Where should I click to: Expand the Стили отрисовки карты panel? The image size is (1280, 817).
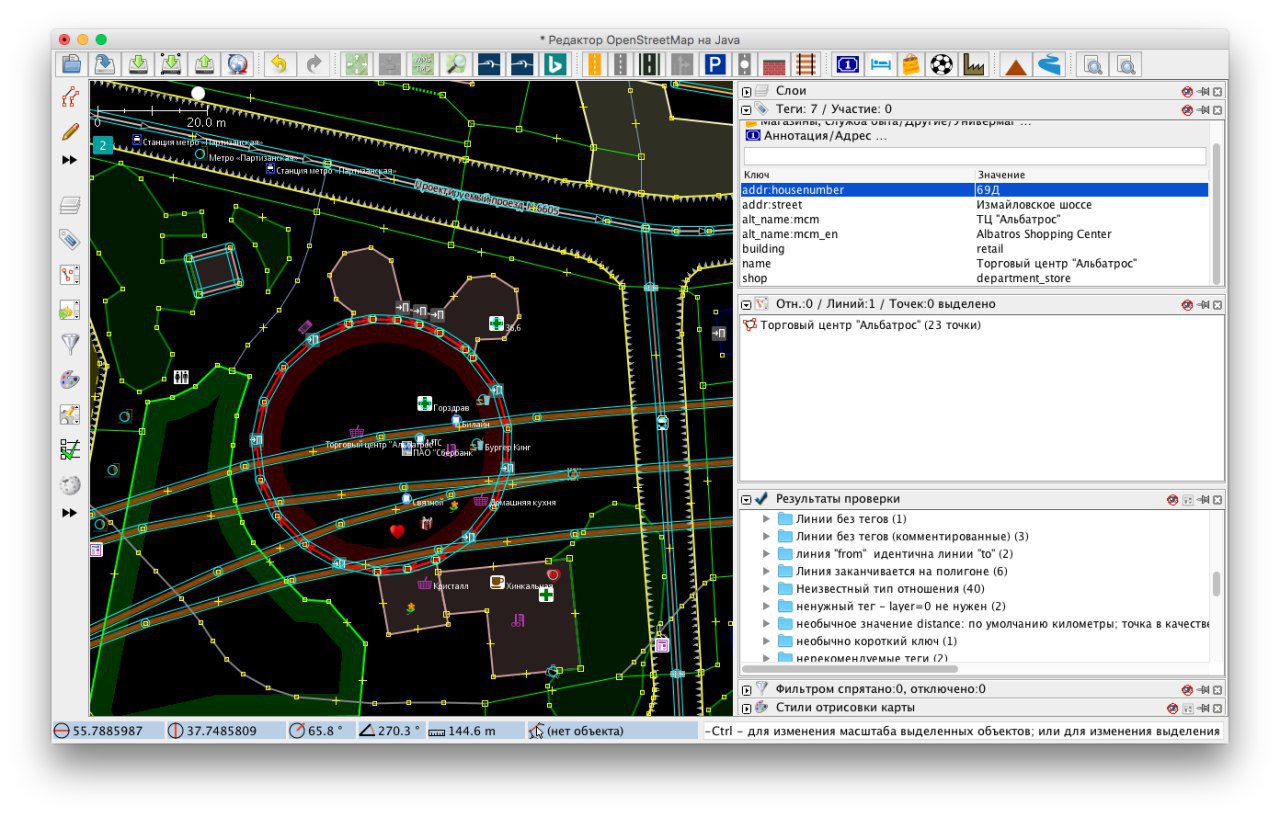point(746,708)
